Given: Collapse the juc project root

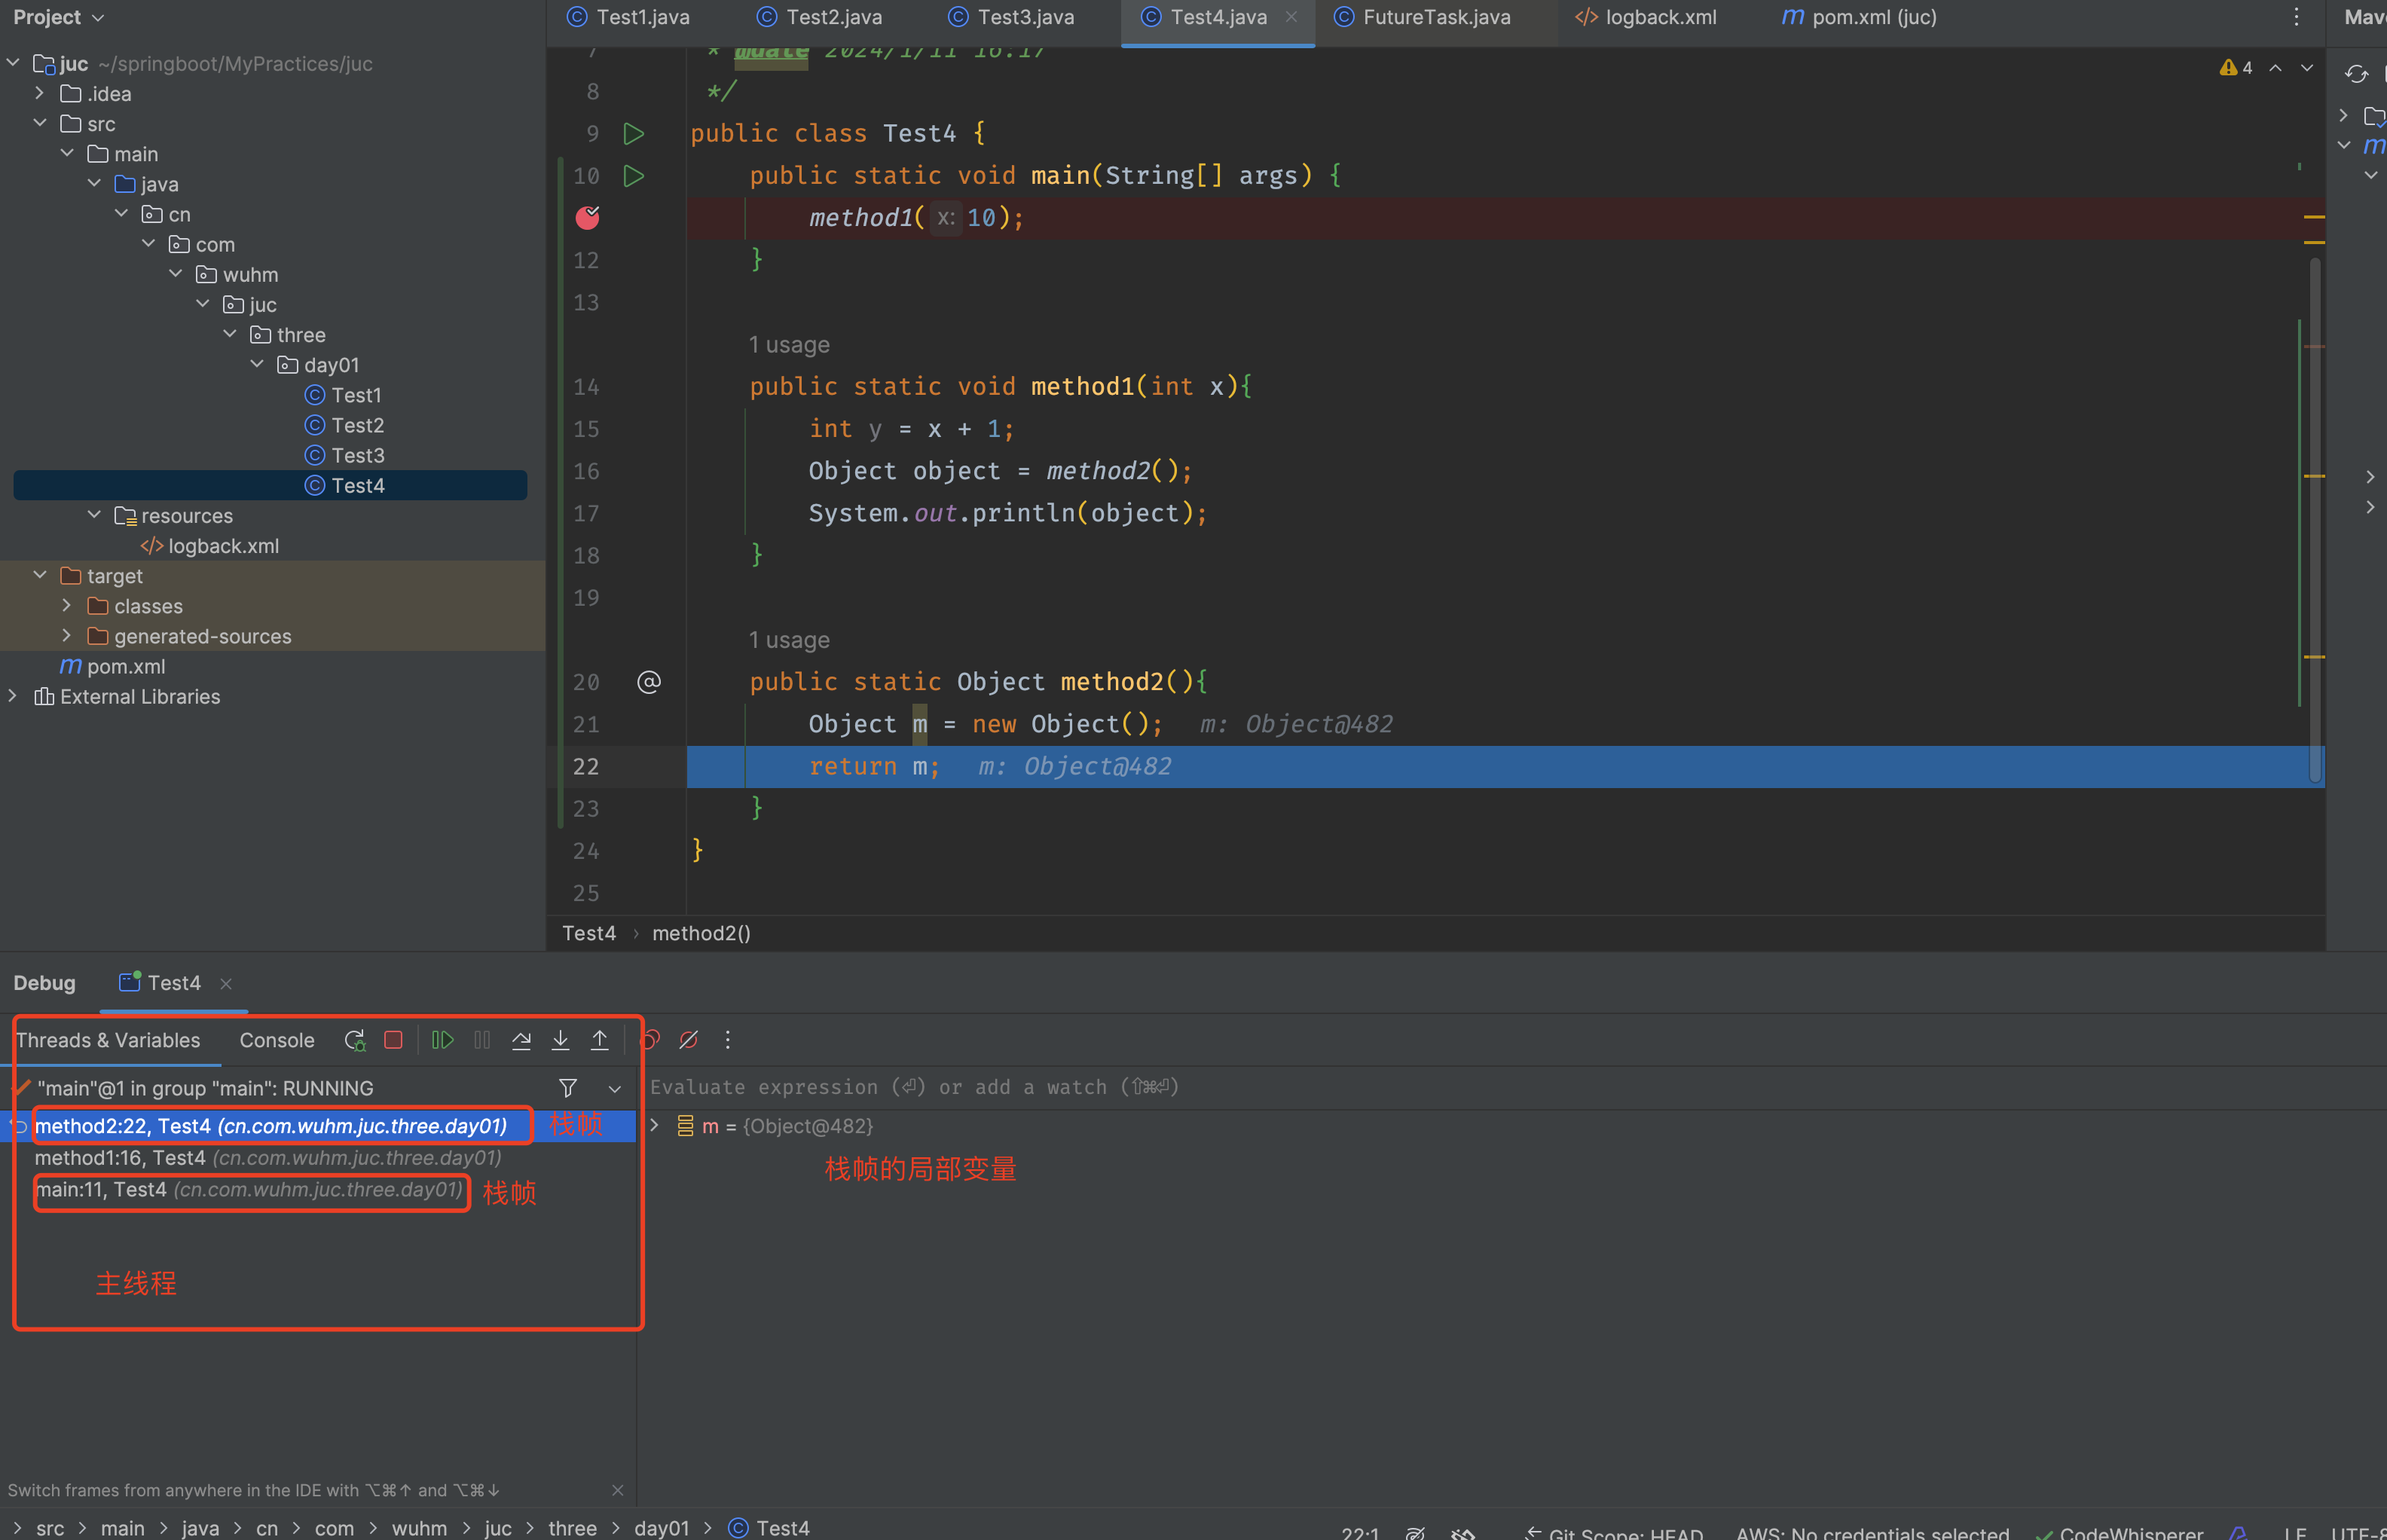Looking at the screenshot, I should pos(13,63).
